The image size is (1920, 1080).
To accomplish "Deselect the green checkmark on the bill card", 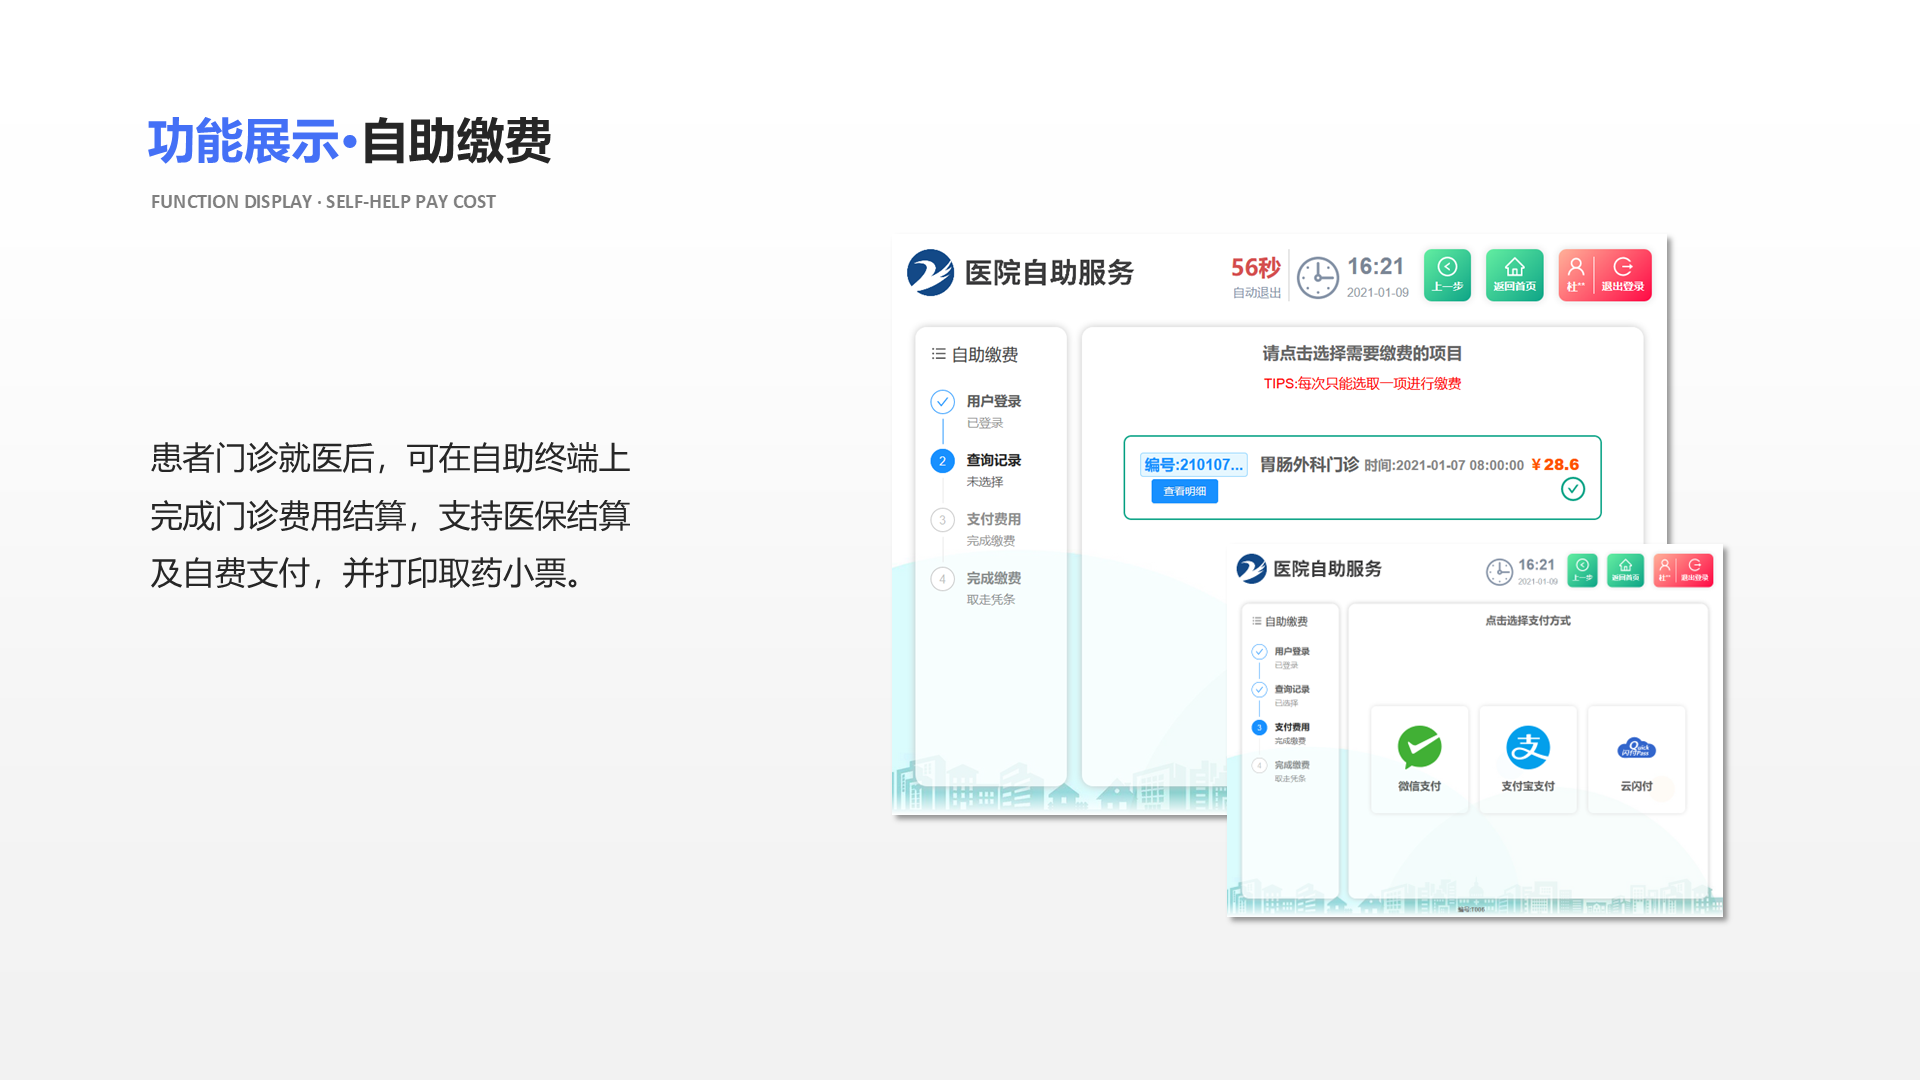I will tap(1572, 490).
